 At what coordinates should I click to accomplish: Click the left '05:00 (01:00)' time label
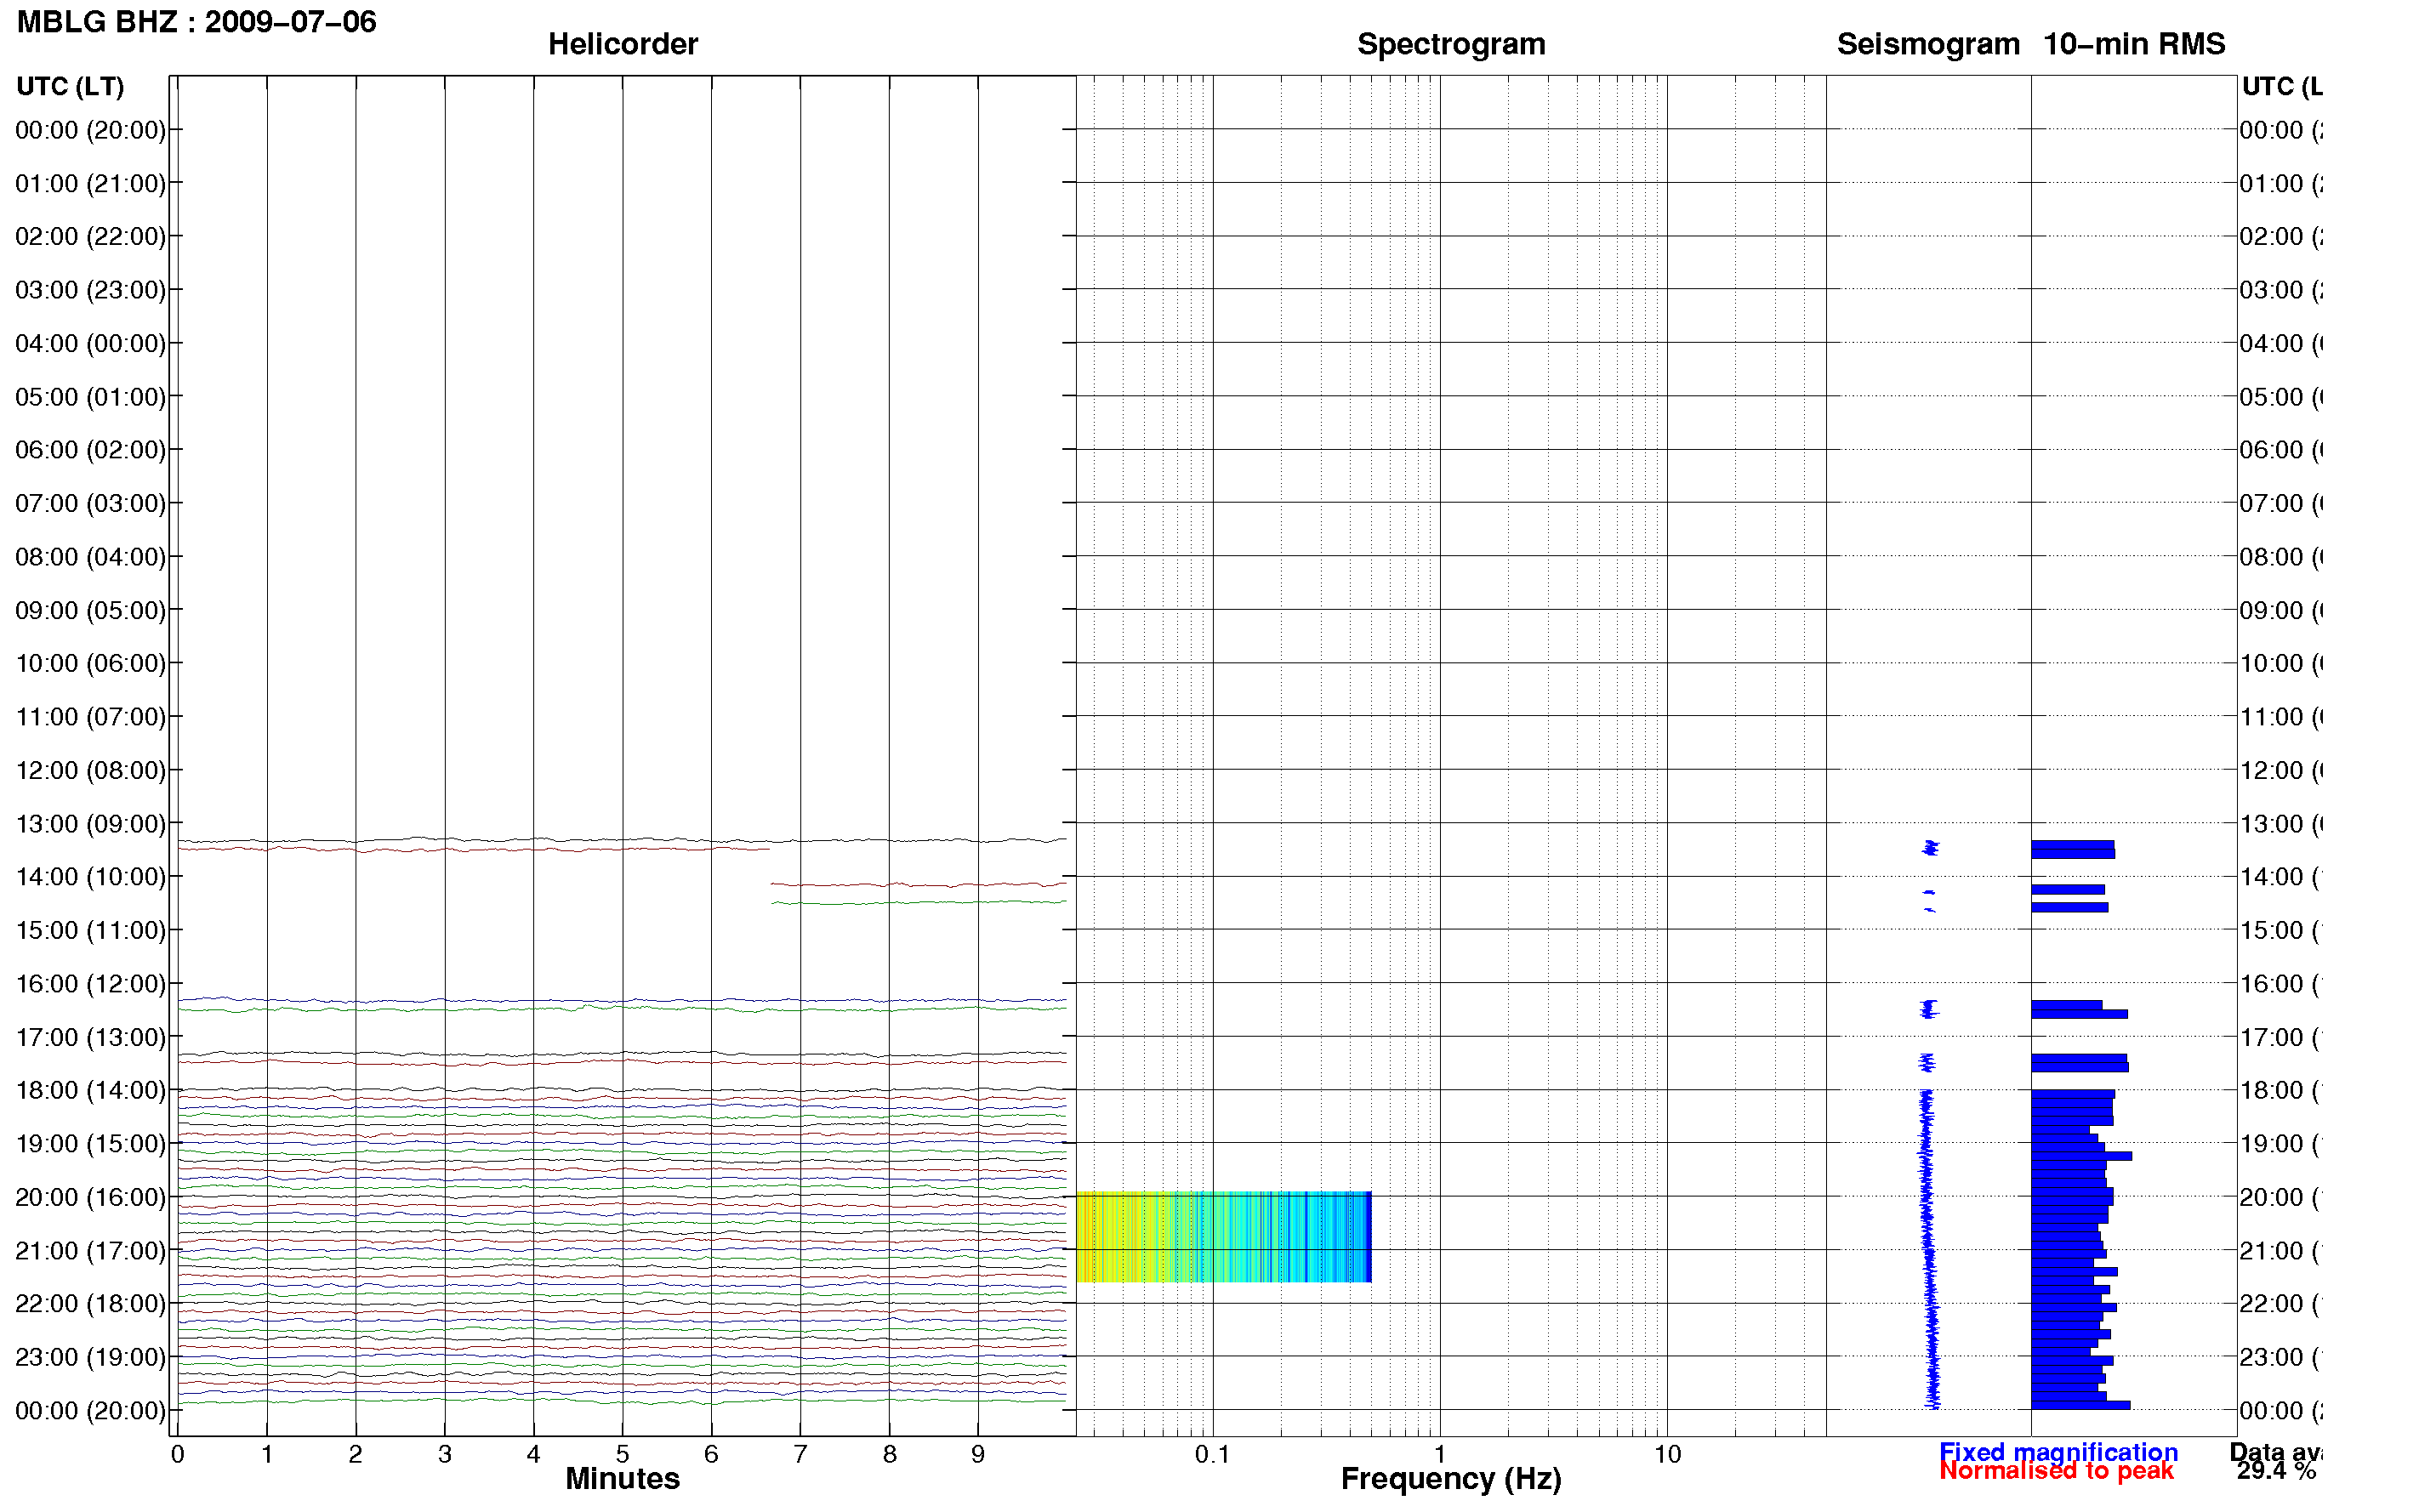(x=90, y=397)
